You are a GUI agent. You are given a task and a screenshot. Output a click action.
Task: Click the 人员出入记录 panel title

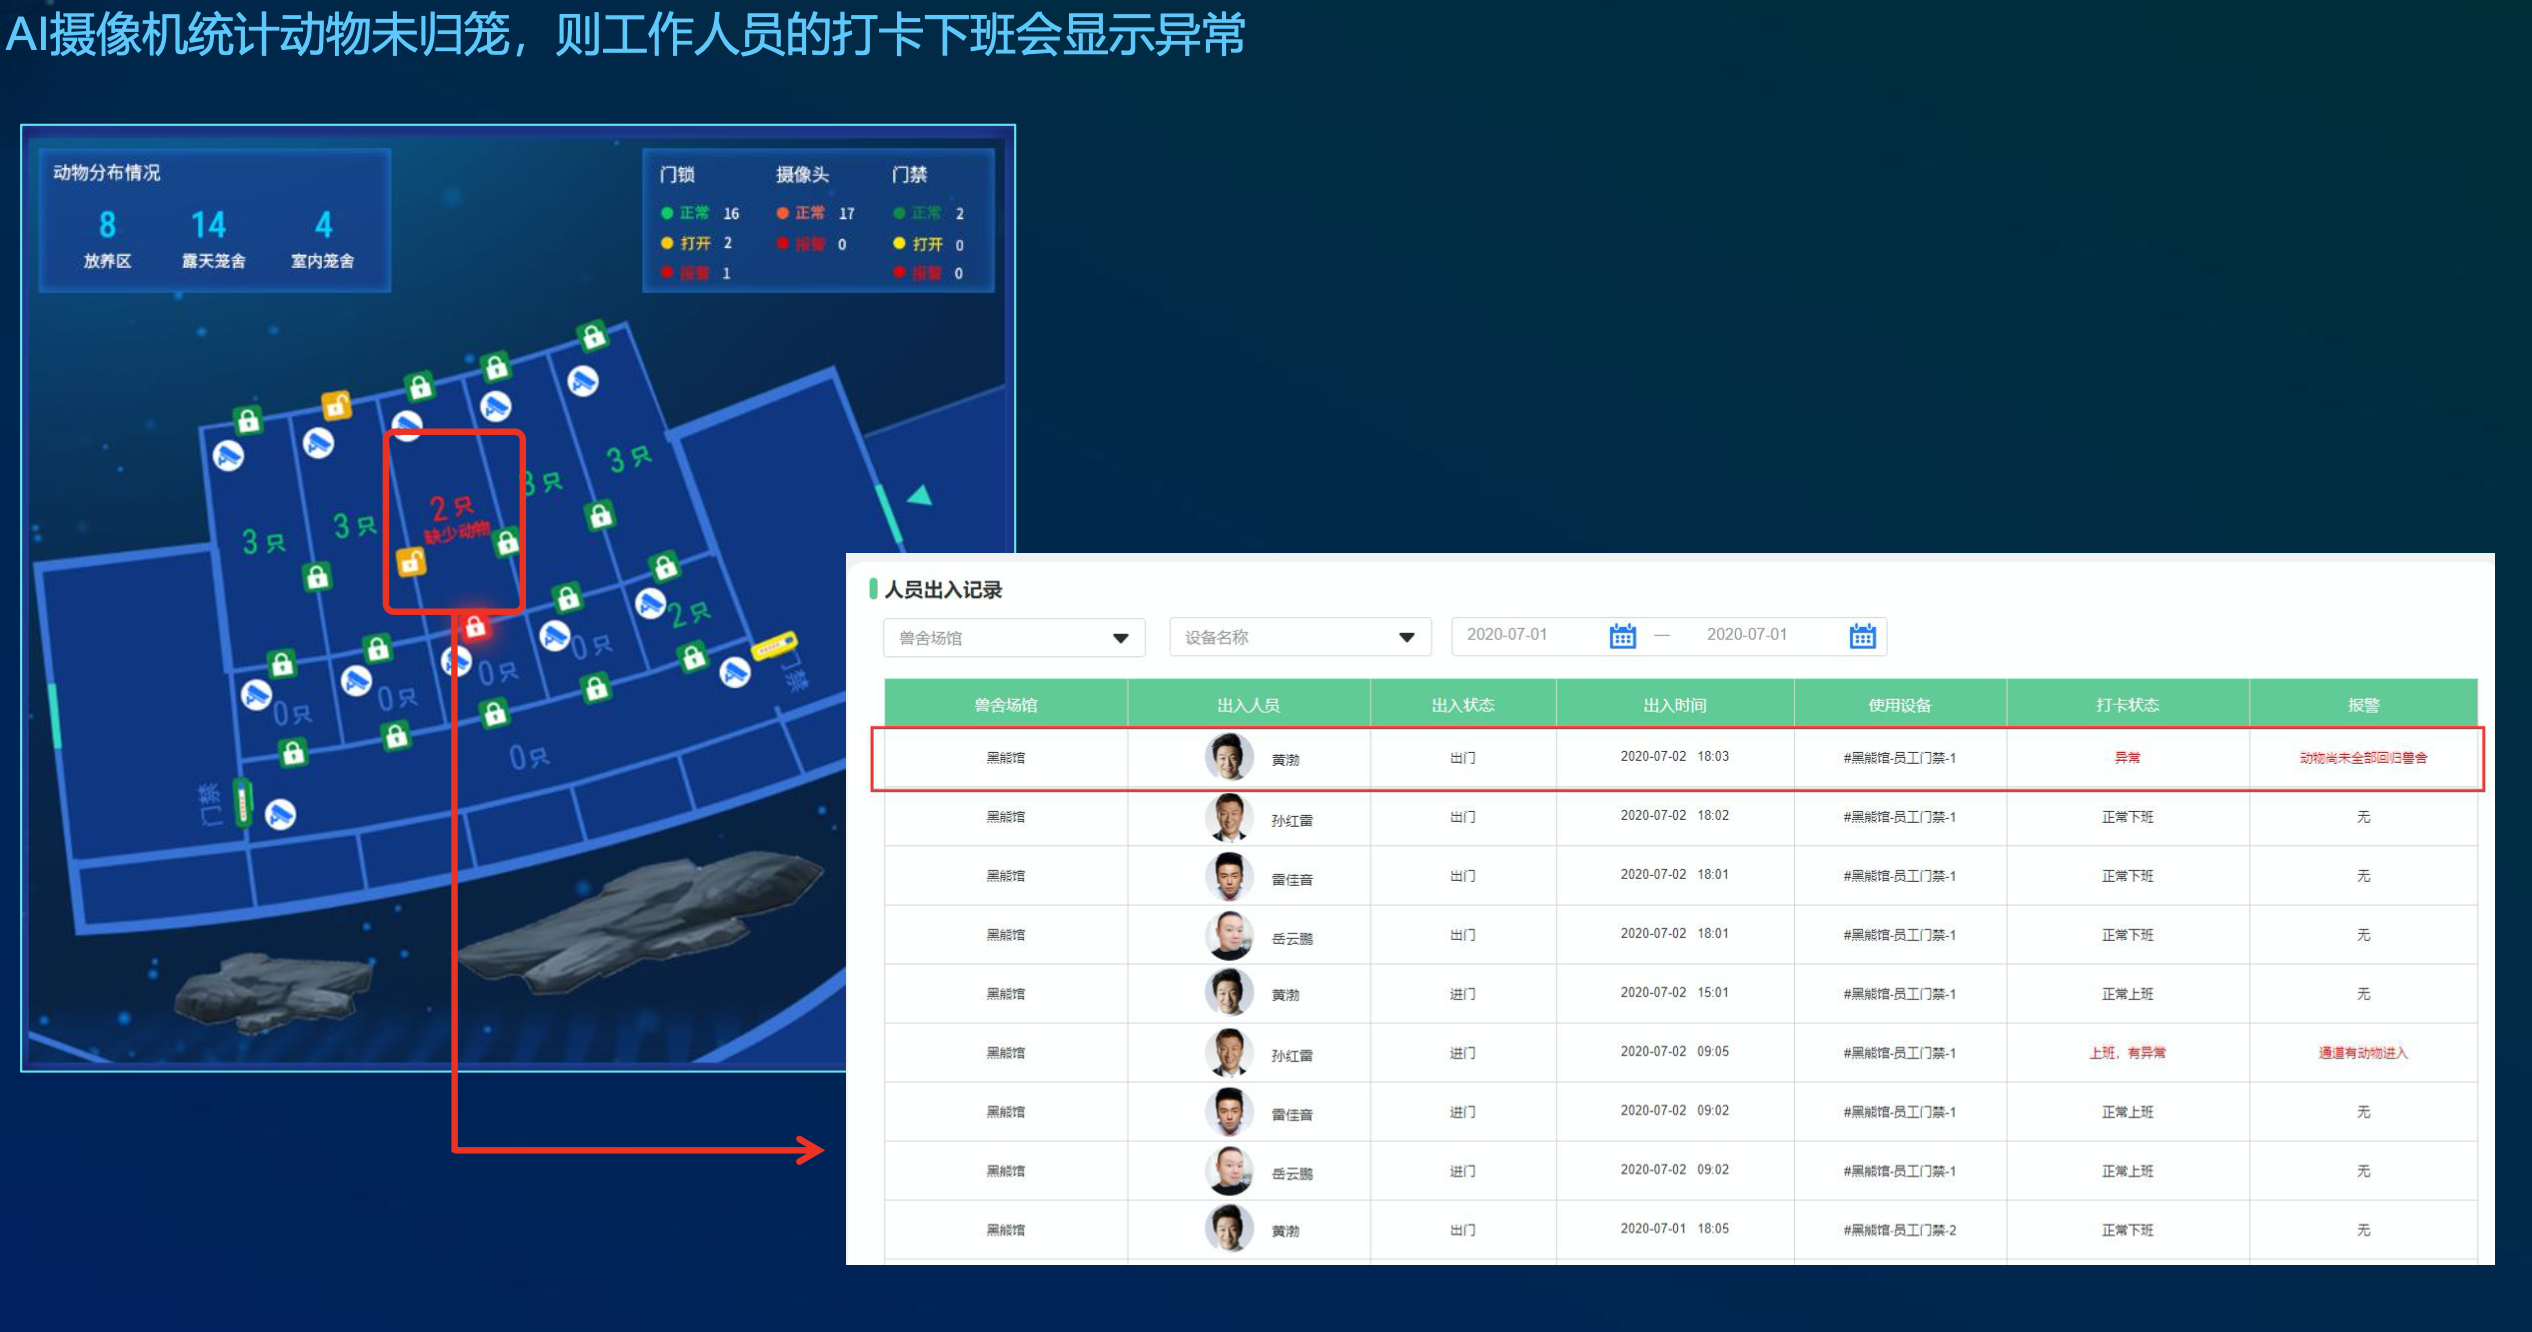(x=942, y=589)
